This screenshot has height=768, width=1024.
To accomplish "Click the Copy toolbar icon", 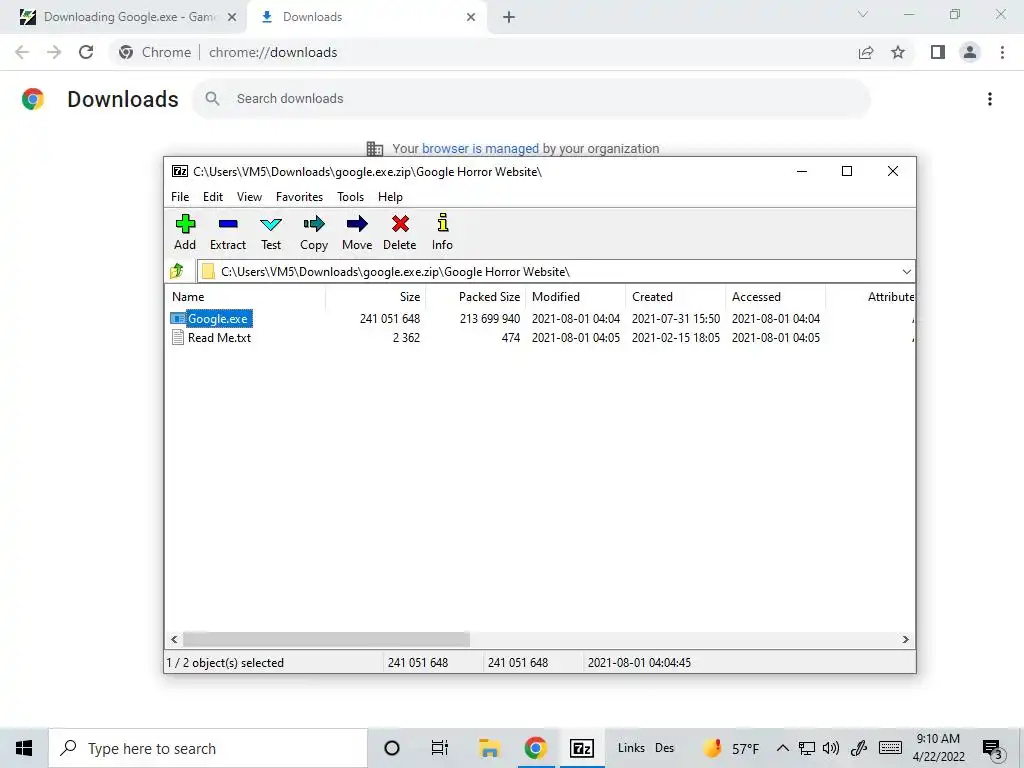I will 314,225.
